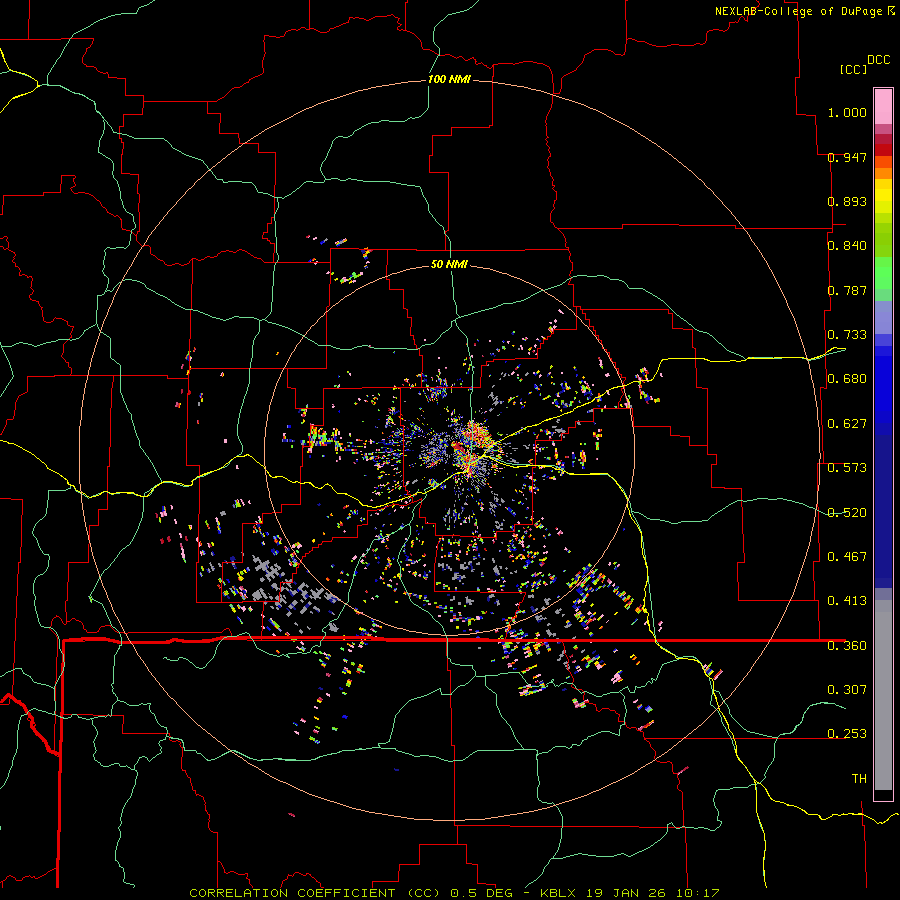The height and width of the screenshot is (900, 900).
Task: Click the 0.360 value on the color scale
Action: coord(847,646)
